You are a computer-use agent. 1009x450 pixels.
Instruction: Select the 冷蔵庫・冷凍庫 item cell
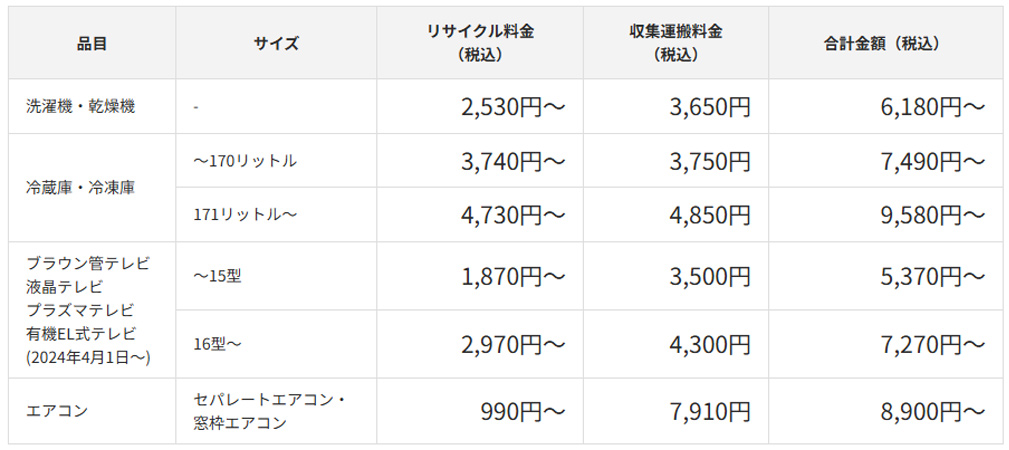click(80, 188)
